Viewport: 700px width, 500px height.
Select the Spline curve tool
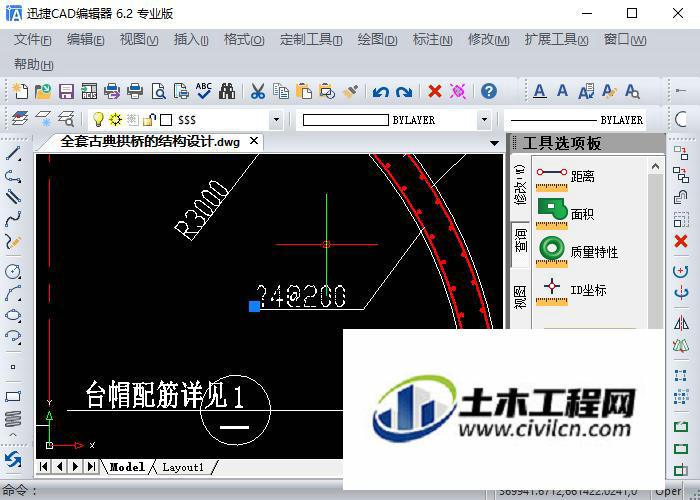[13, 219]
